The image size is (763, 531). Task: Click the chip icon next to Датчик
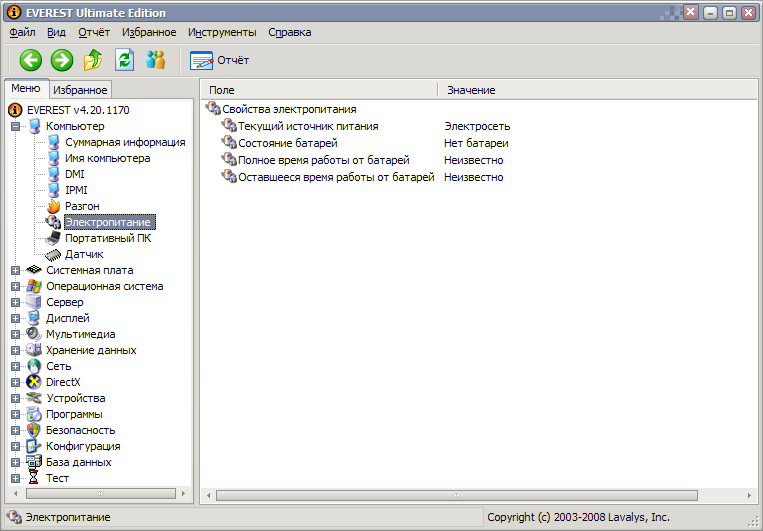(53, 254)
